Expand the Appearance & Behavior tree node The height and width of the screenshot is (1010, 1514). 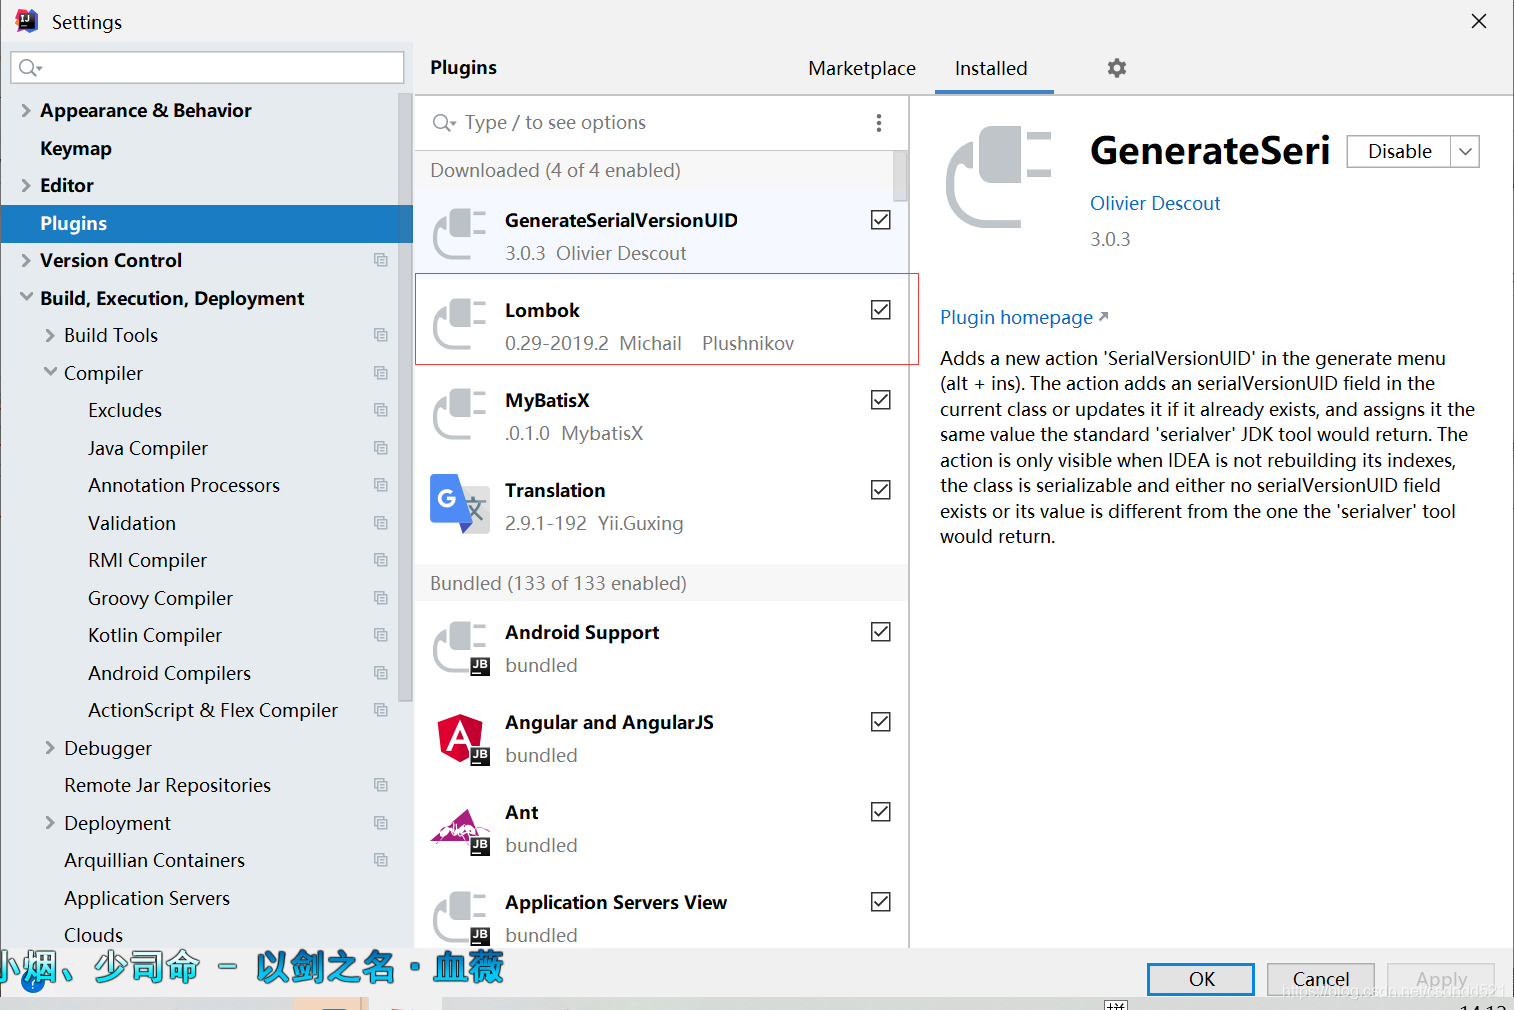point(26,110)
